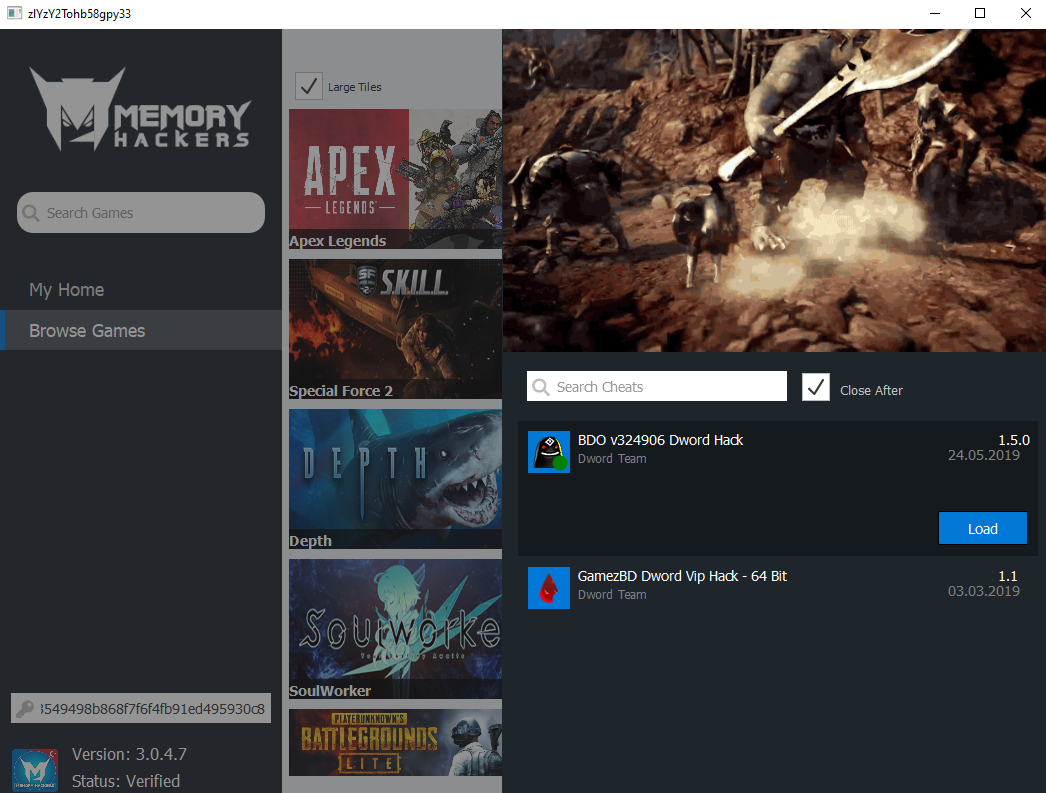Load the BDO v324906 Dword Hack
The image size is (1046, 793).
983,528
